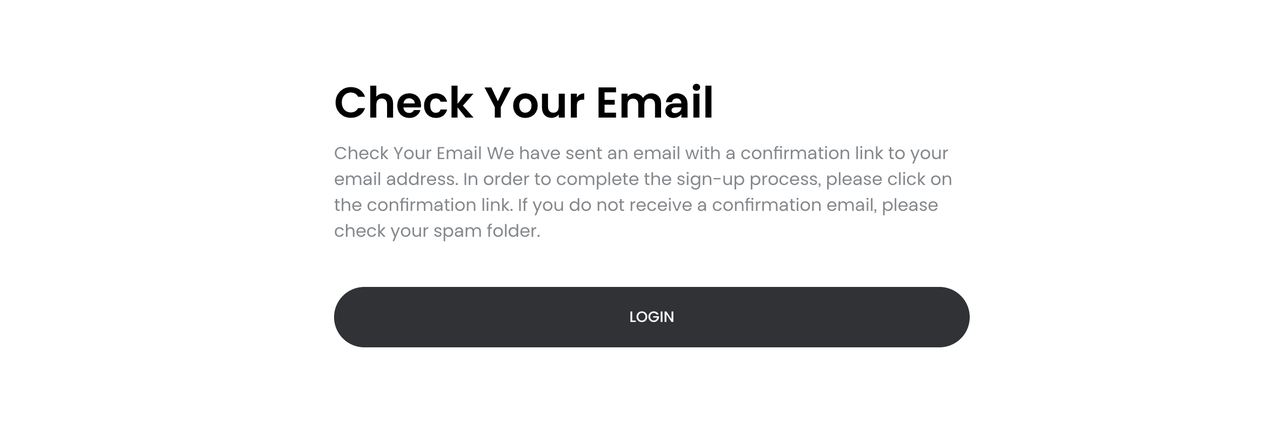The width and height of the screenshot is (1280, 425).
Task: Click the confirmation instructions paragraph
Action: (641, 192)
